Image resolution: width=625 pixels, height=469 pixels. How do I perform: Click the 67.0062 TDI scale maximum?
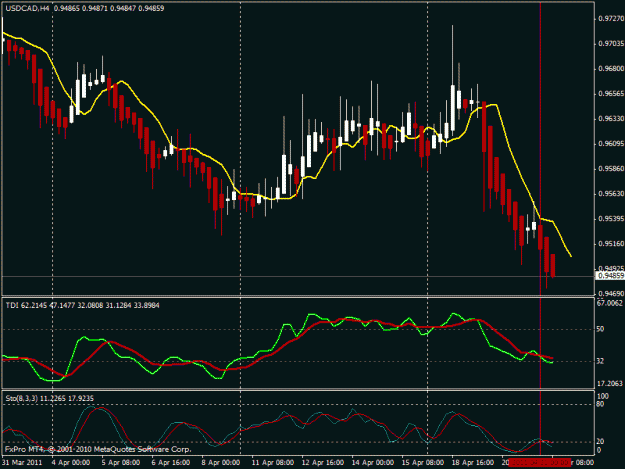(609, 303)
